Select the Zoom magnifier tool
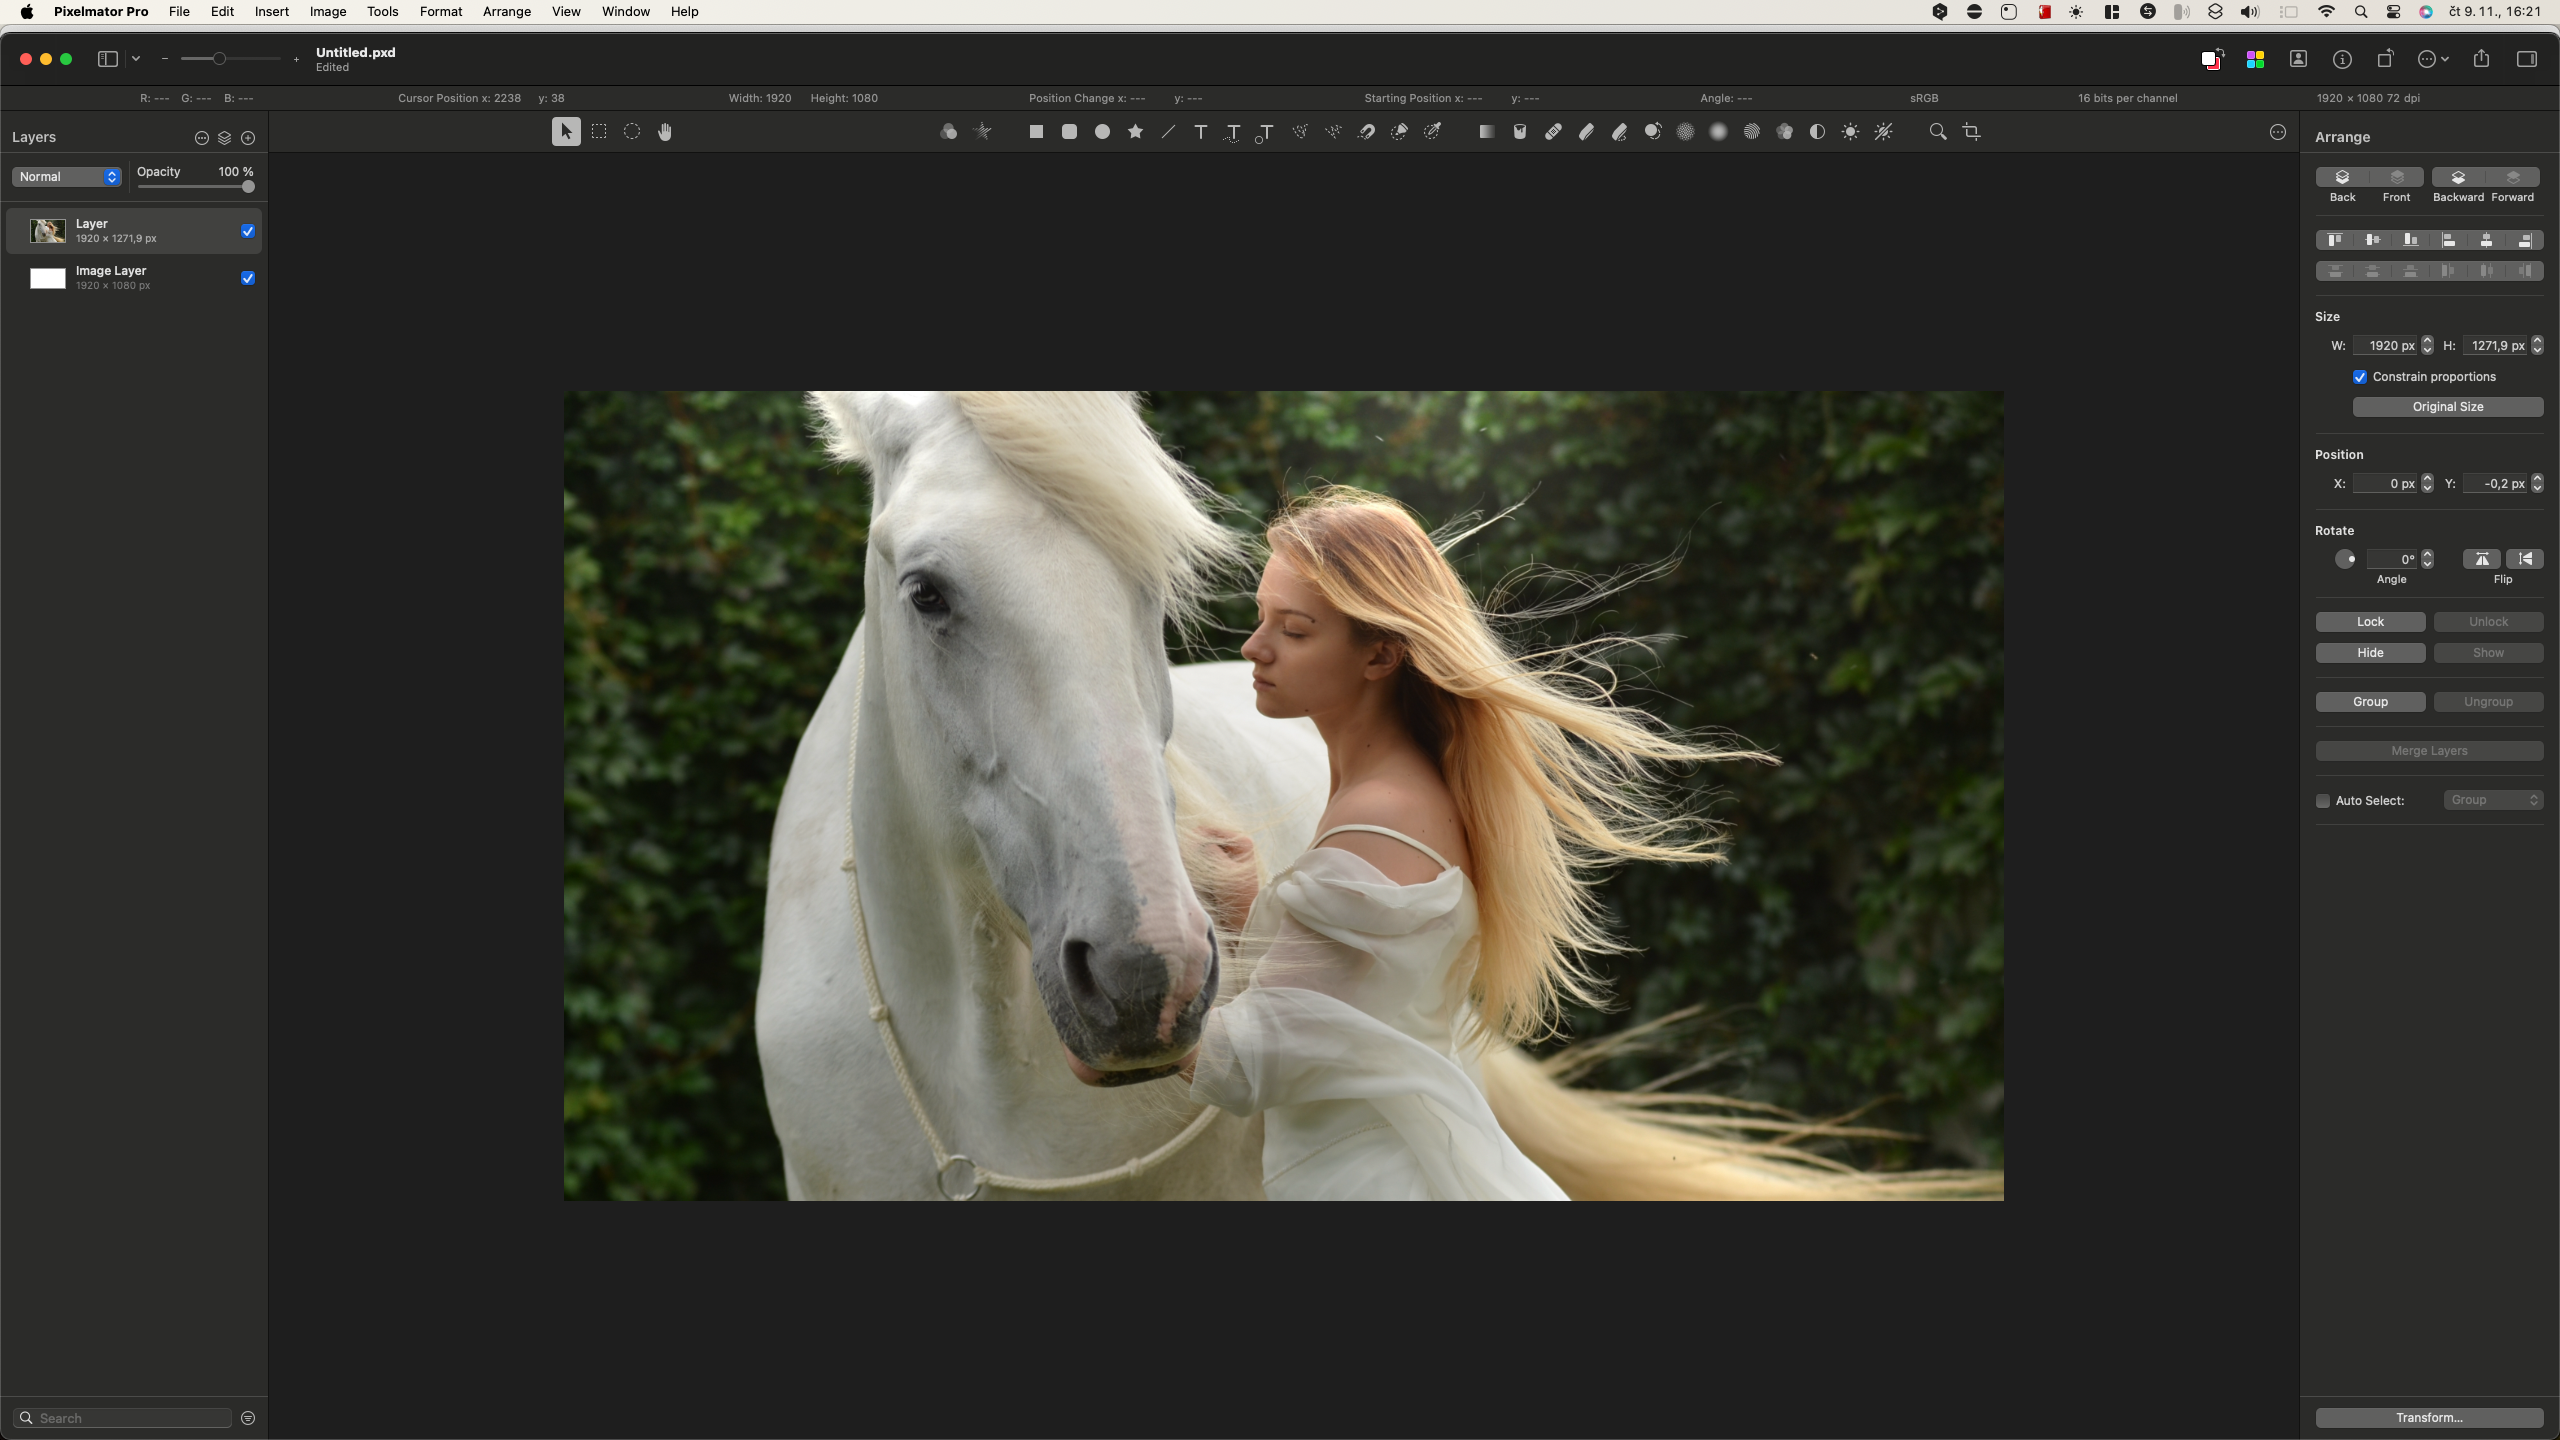Viewport: 2560px width, 1440px height. pos(1938,132)
